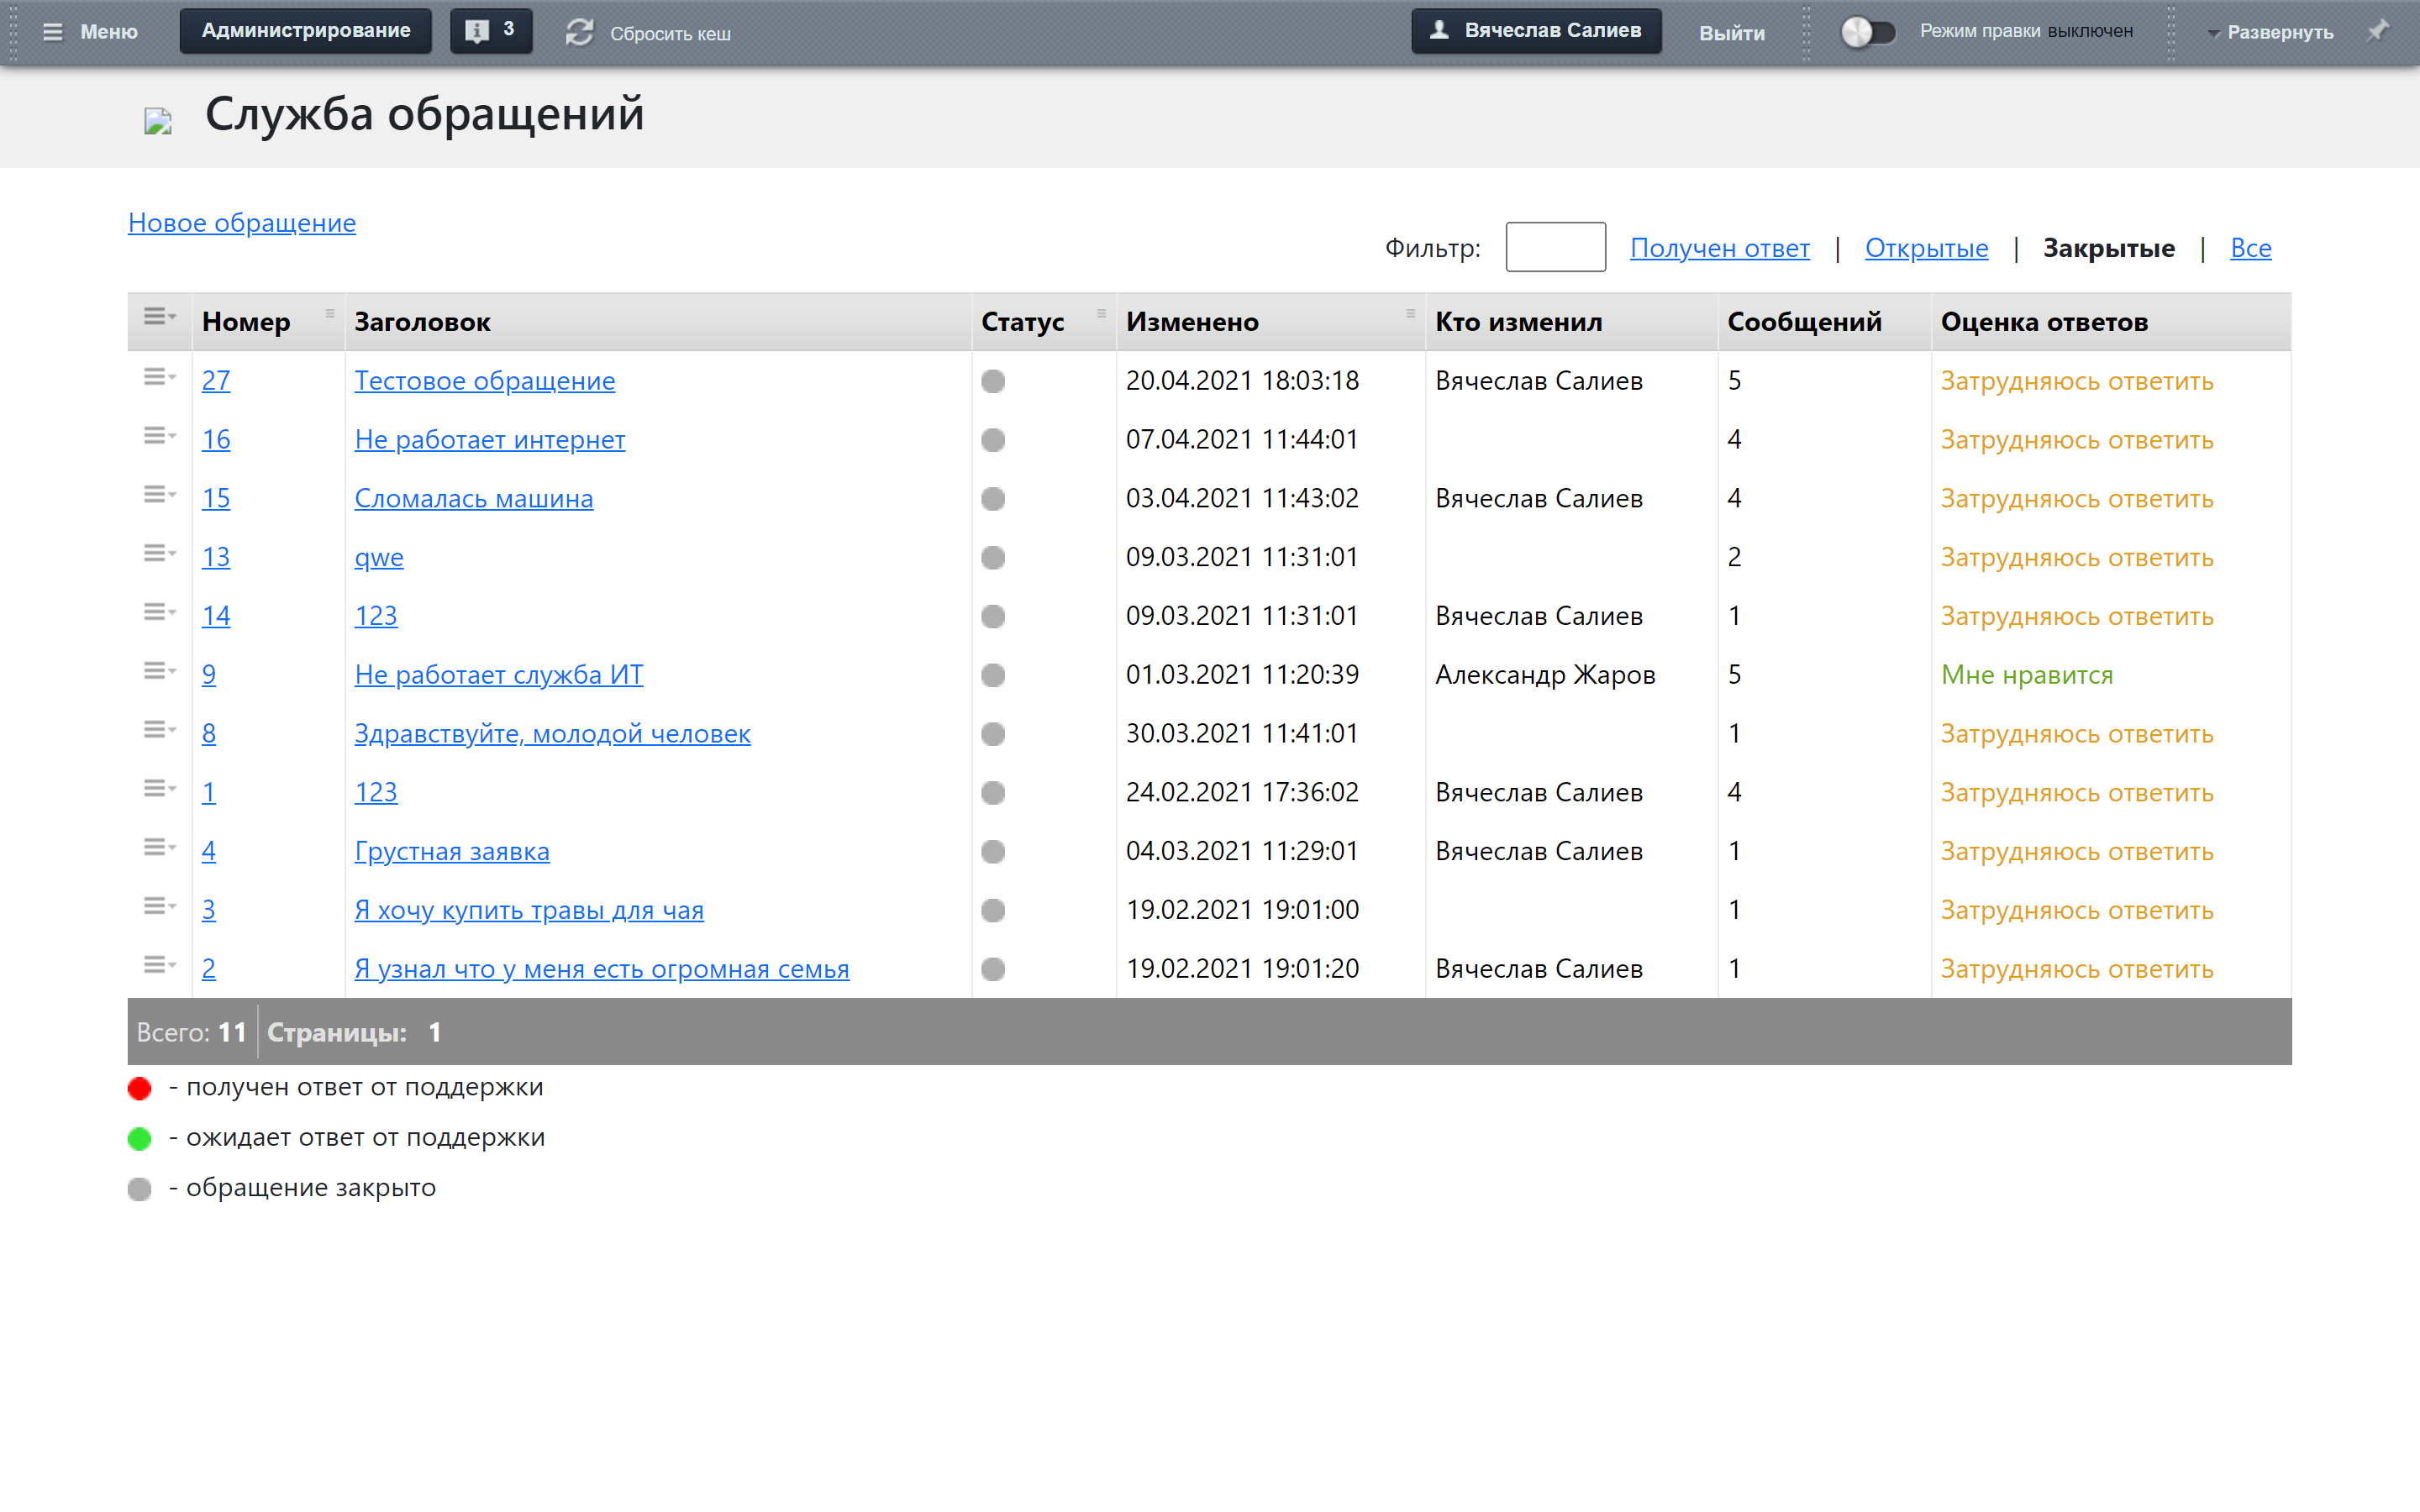Click page 1 in the pagination bar
The width and height of the screenshot is (2420, 1512).
click(x=435, y=1032)
